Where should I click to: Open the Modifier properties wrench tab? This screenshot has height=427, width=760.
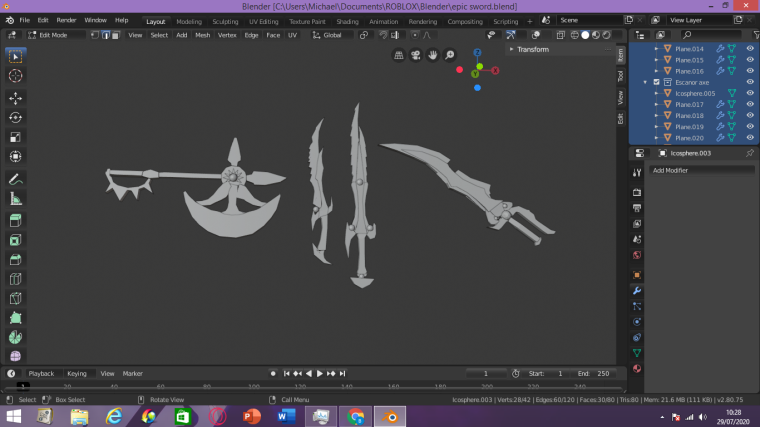(637, 290)
